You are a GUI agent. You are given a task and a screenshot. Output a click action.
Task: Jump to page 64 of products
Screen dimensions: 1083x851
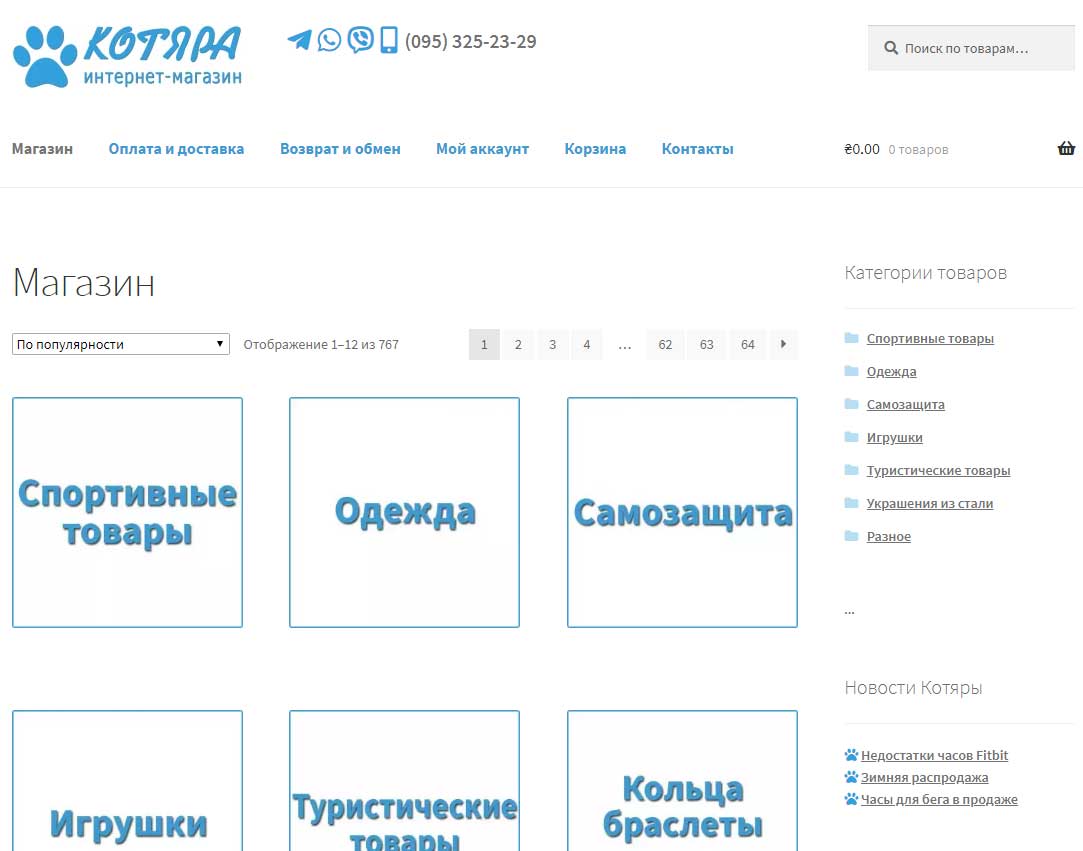coord(747,344)
